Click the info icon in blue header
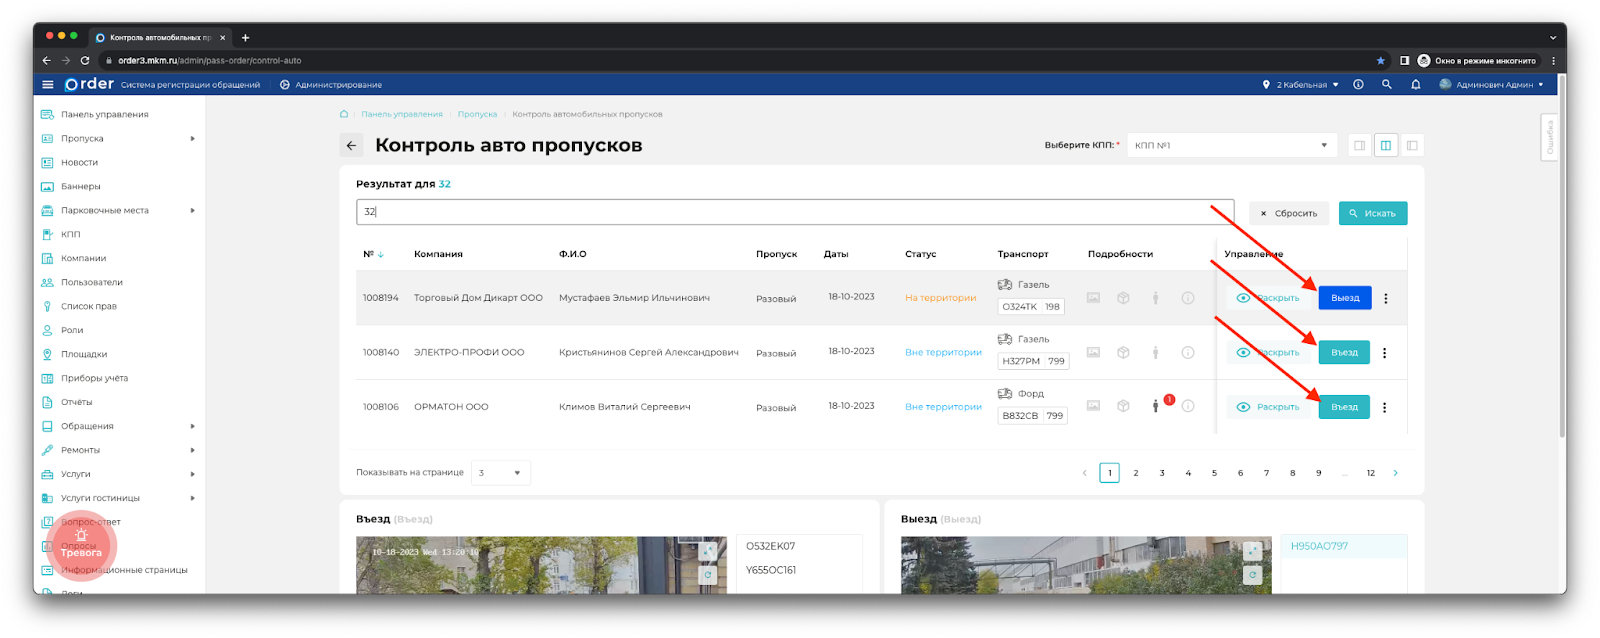This screenshot has height=638, width=1600. tap(1358, 85)
